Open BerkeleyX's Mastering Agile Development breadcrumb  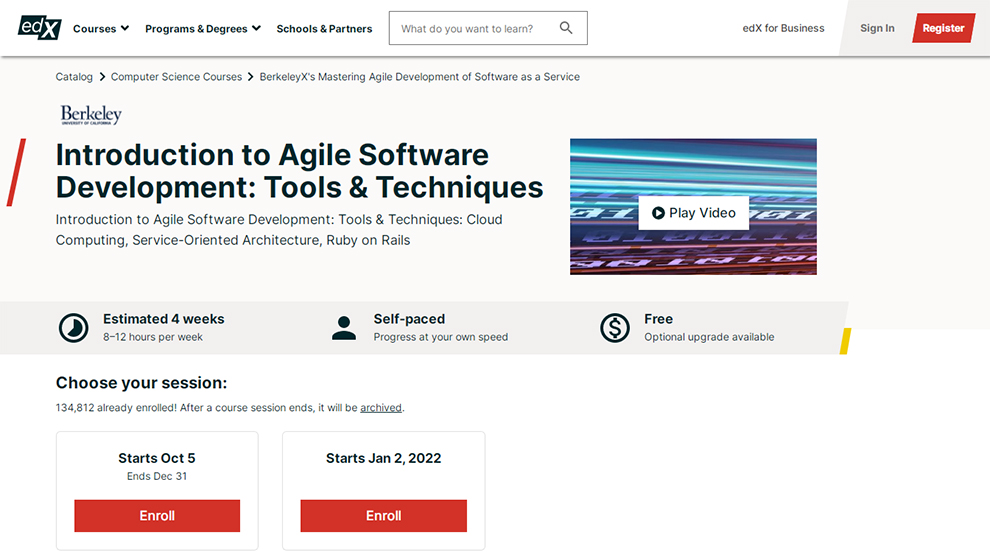pos(419,76)
